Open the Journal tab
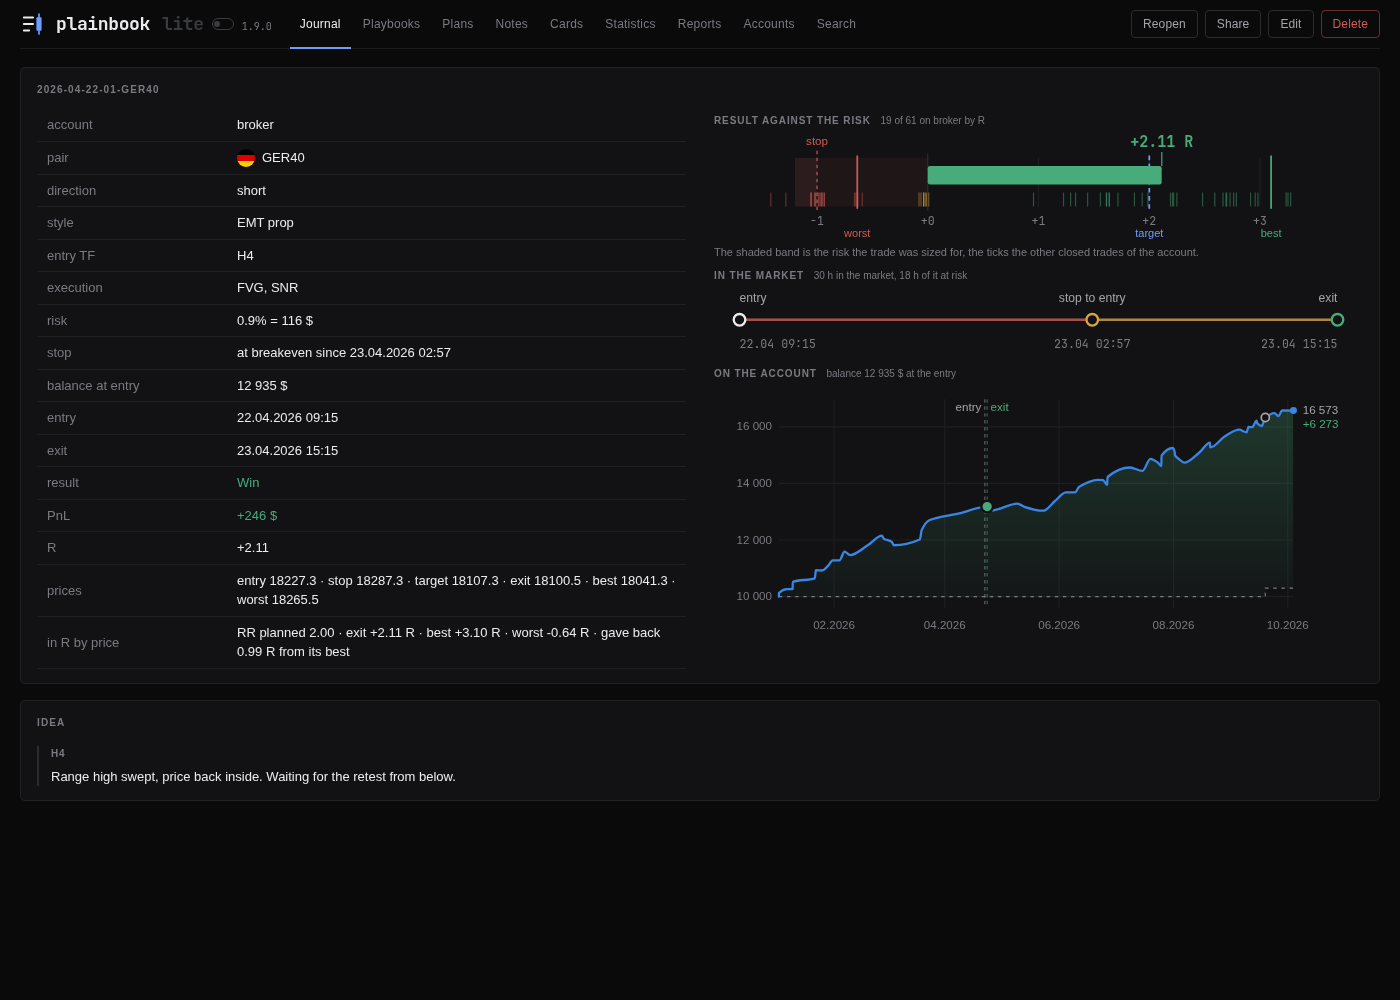 point(320,24)
